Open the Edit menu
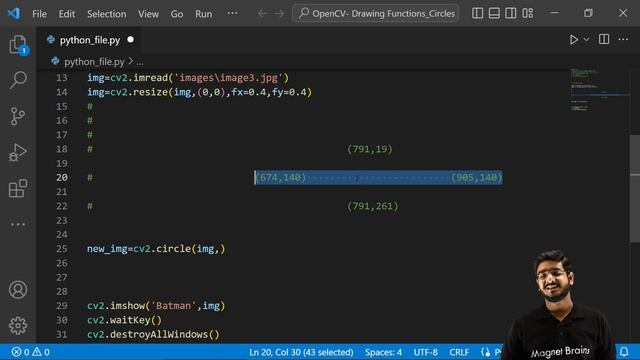The width and height of the screenshot is (640, 360). click(67, 14)
